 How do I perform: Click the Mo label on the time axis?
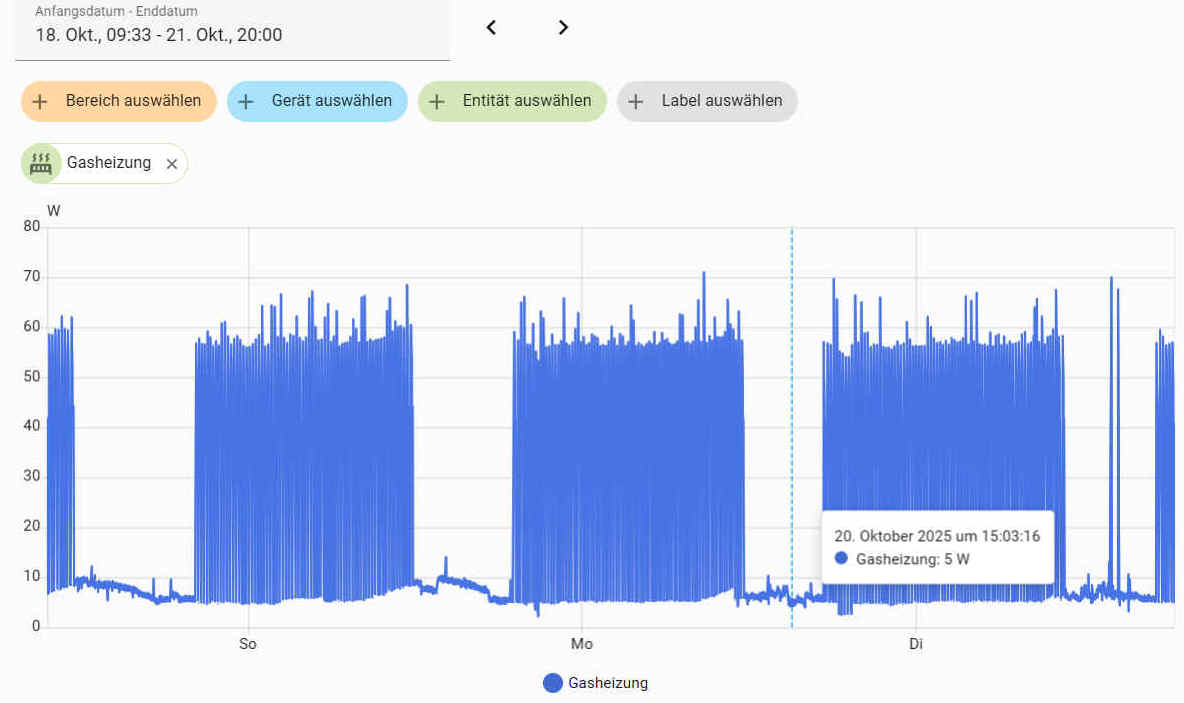[581, 644]
